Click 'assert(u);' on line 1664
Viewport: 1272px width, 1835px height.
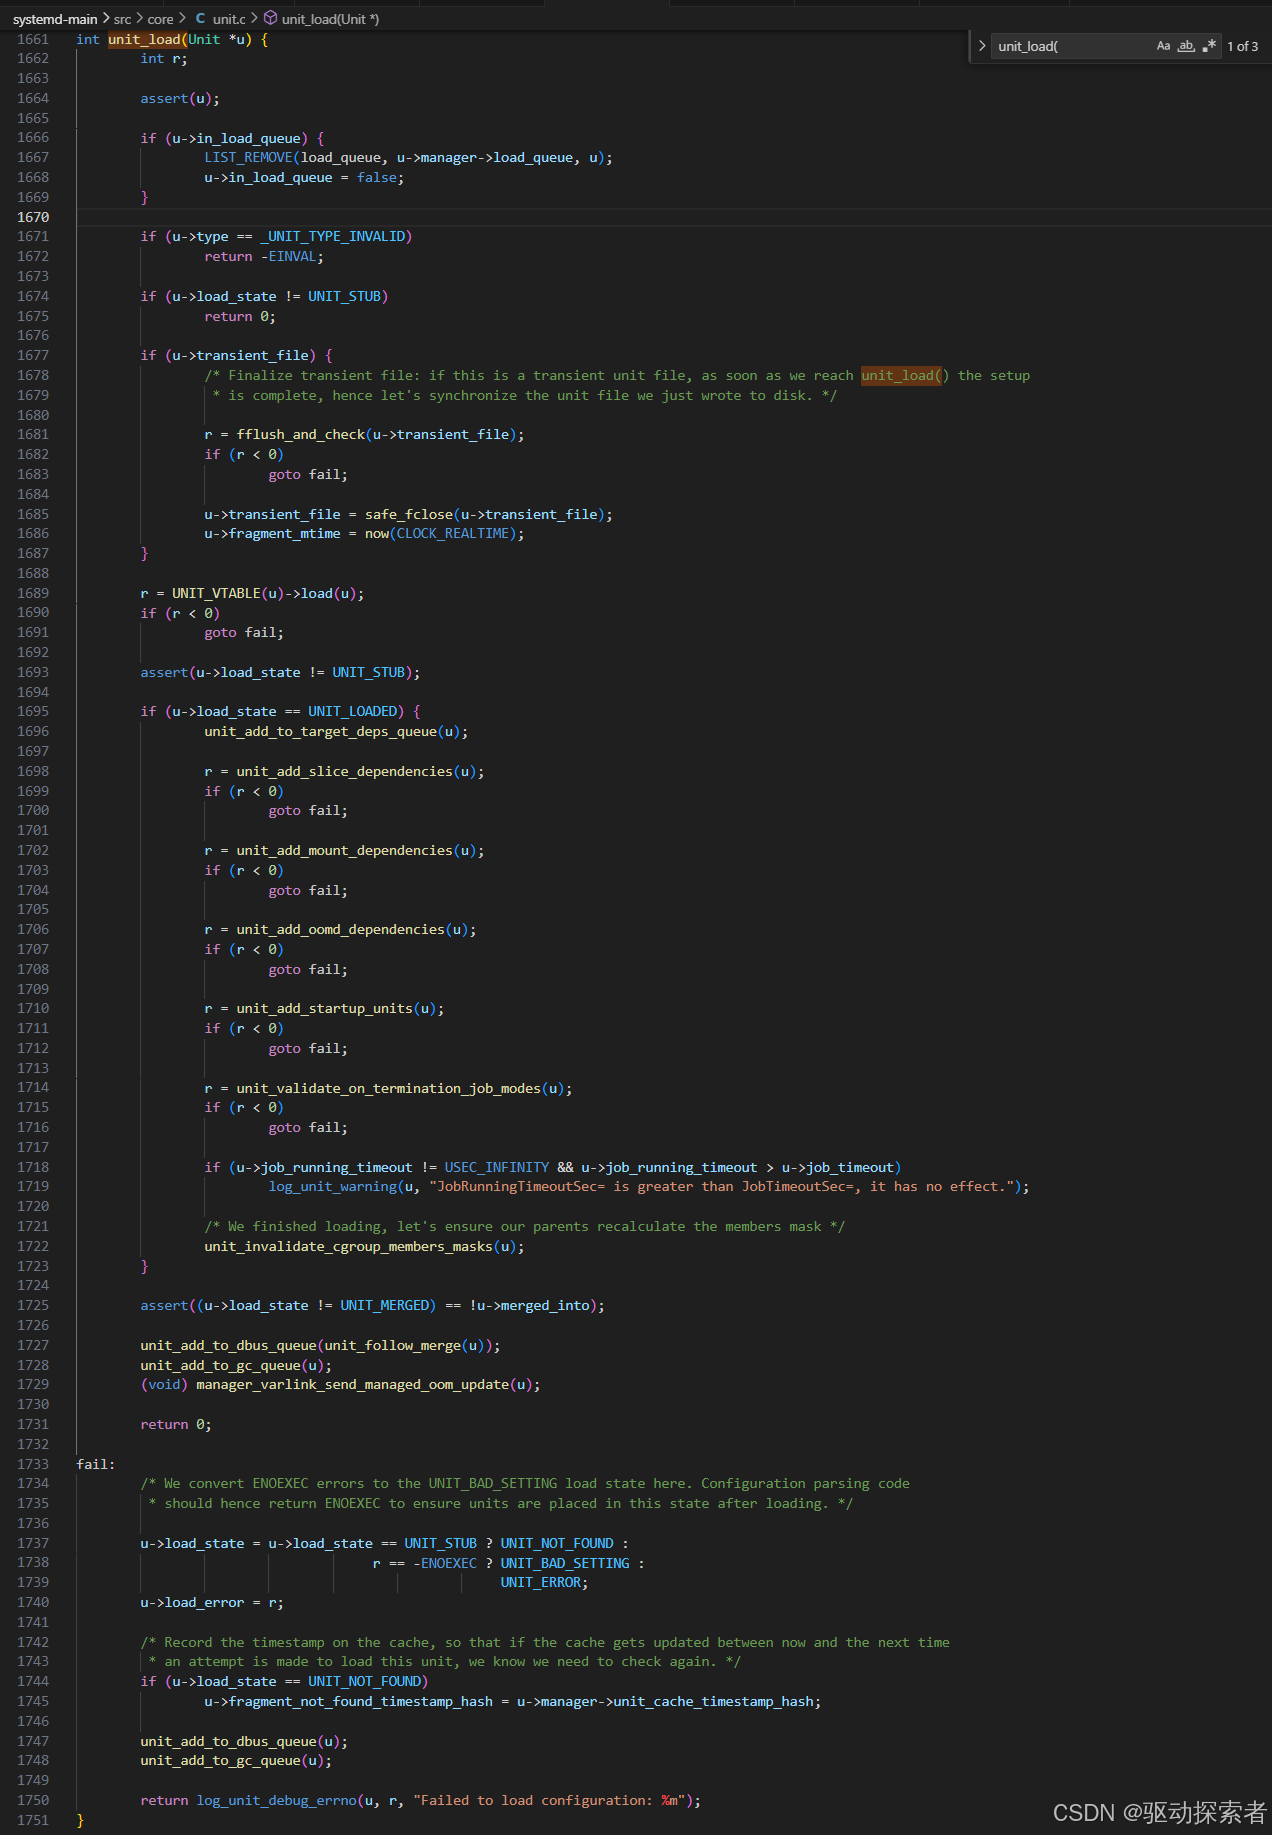tap(180, 98)
